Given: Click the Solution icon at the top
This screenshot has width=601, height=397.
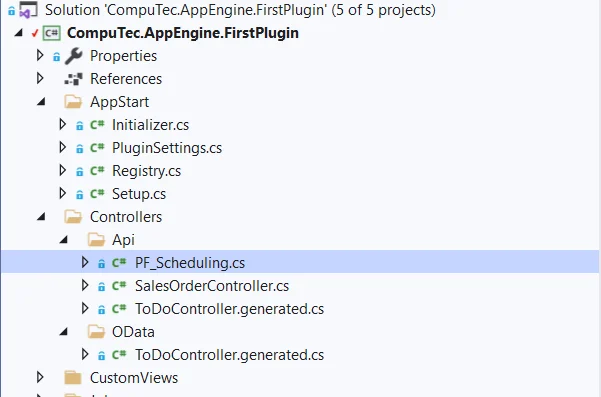Looking at the screenshot, I should (x=28, y=10).
